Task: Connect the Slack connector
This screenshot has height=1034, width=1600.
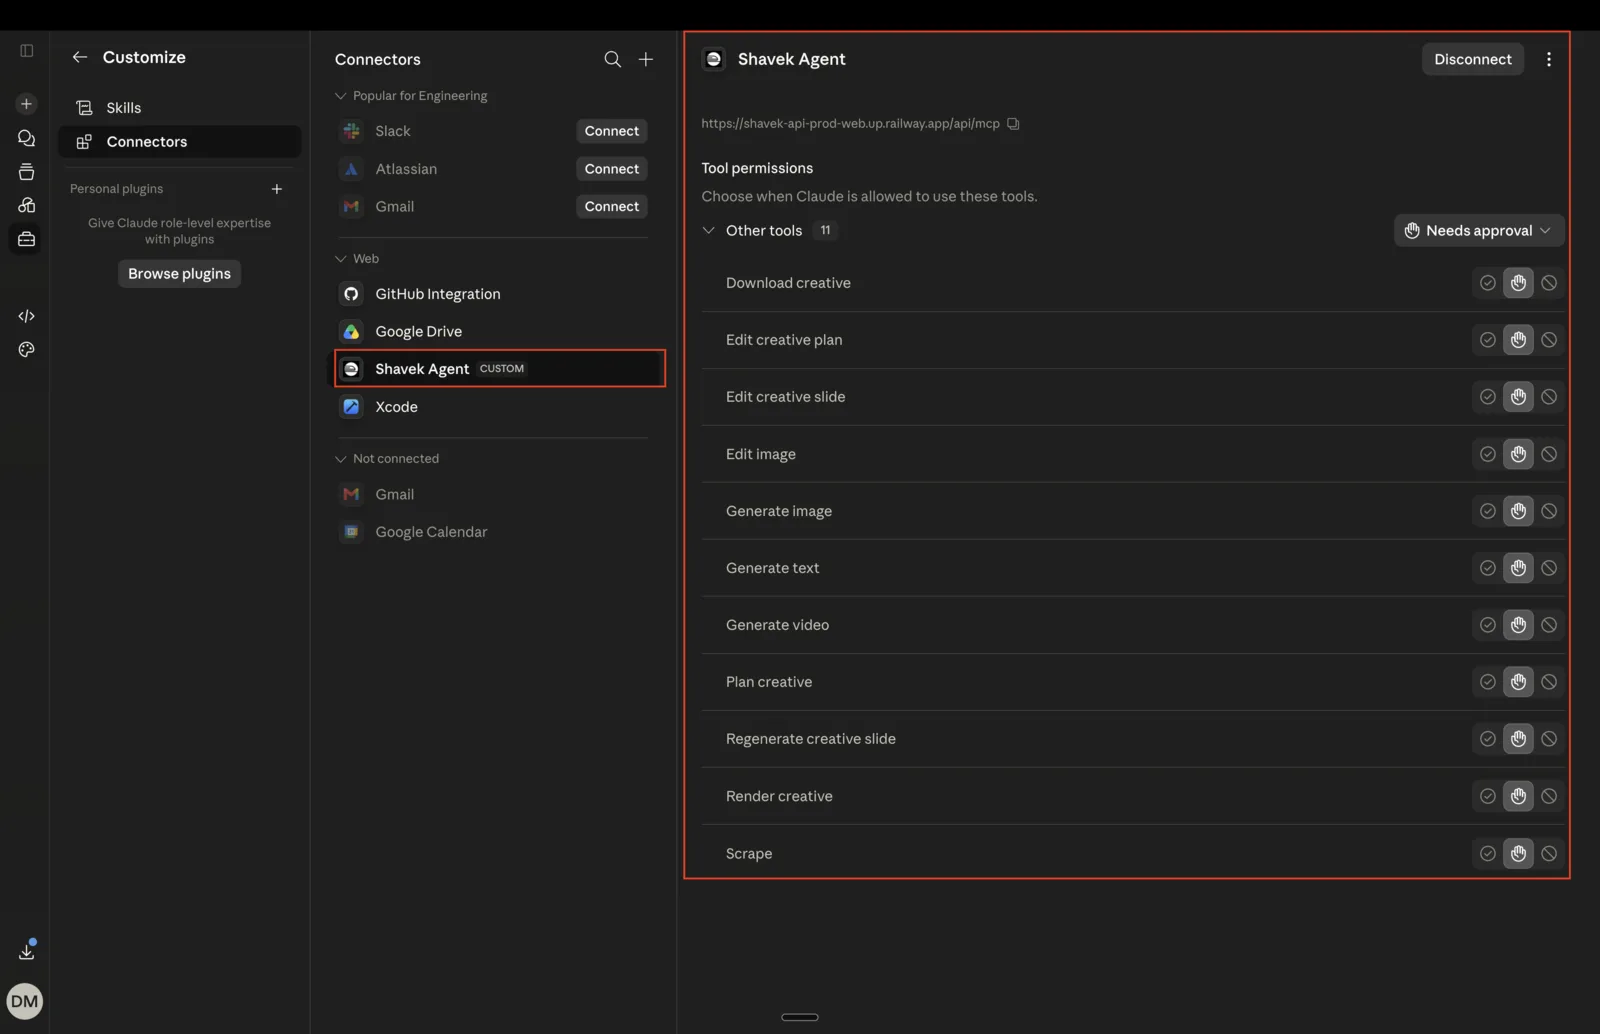Action: [611, 131]
